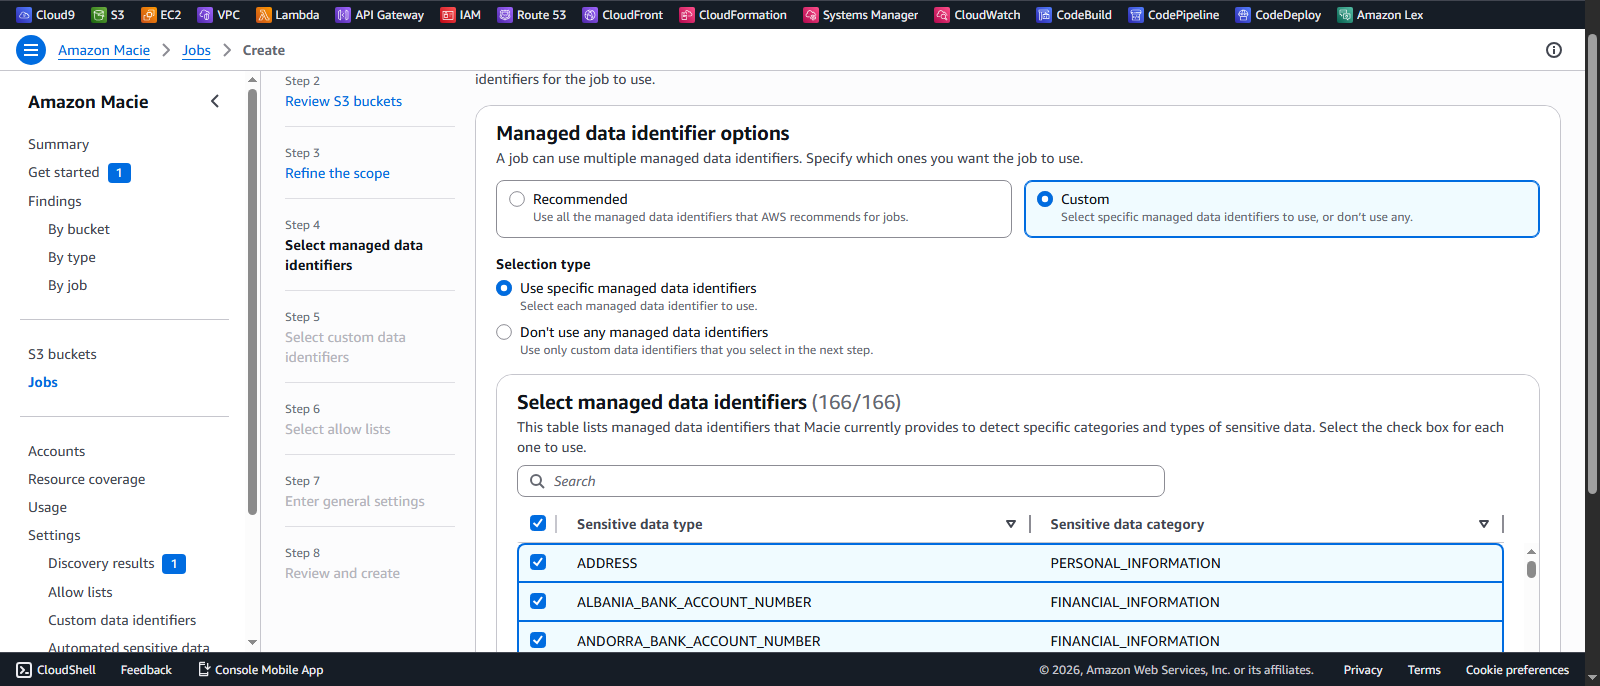Open the Feedback footer link

pos(146,670)
